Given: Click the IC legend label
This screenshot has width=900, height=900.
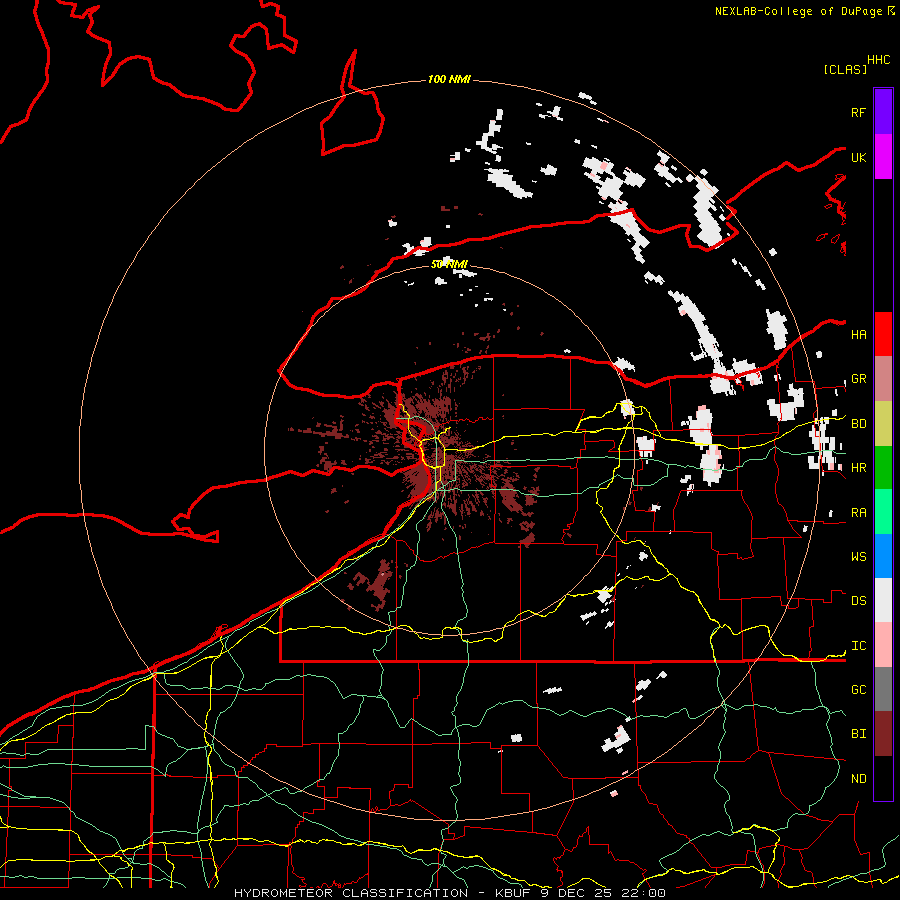Looking at the screenshot, I should (858, 646).
